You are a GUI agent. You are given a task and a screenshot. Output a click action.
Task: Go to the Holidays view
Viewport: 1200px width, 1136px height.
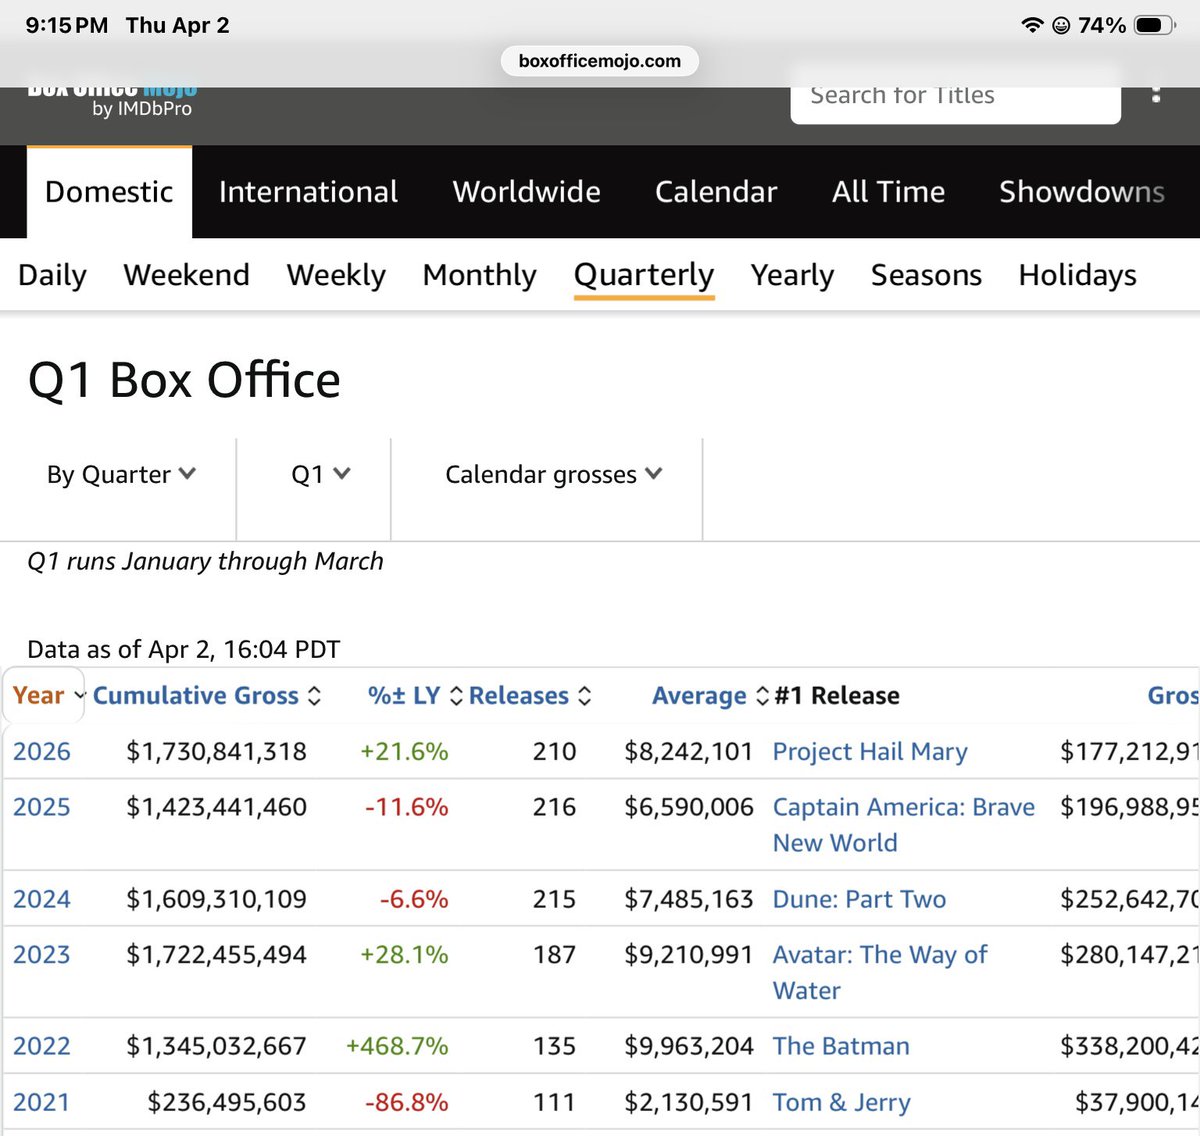click(1077, 275)
